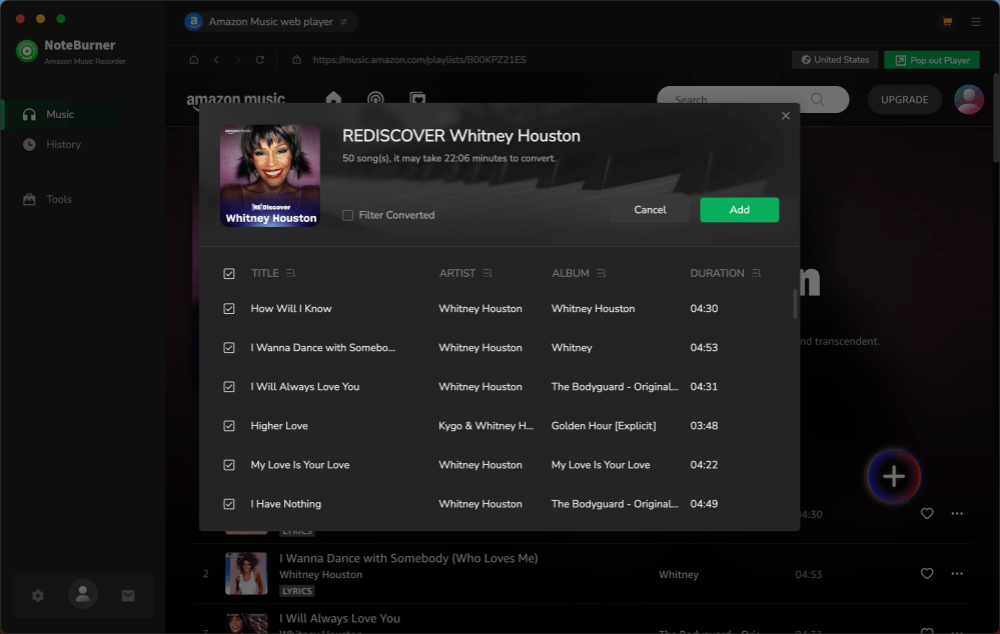Click the UPGRADE button
Image resolution: width=1000 pixels, height=634 pixels.
pos(904,100)
